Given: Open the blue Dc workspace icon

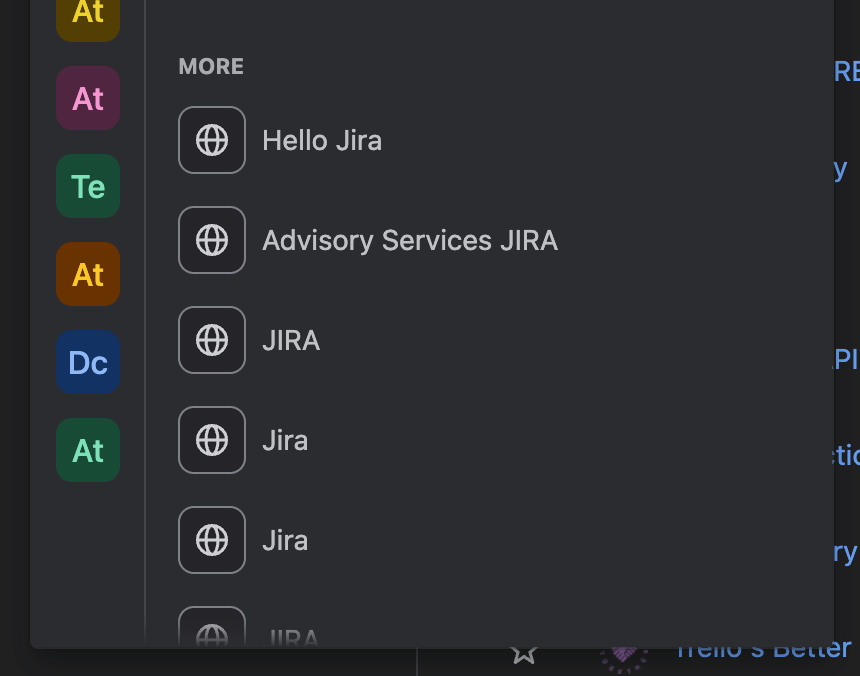Looking at the screenshot, I should coord(88,362).
